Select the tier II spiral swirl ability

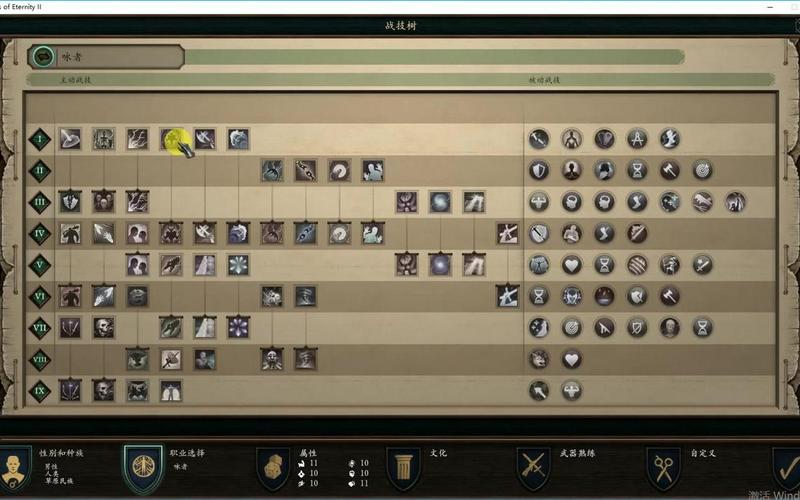pyautogui.click(x=339, y=170)
